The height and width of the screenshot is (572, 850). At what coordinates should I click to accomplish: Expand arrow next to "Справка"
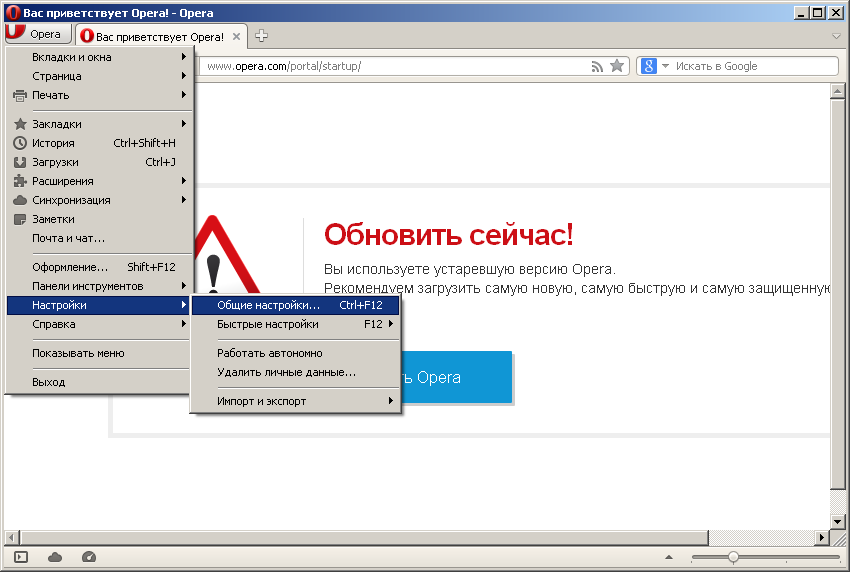(x=184, y=324)
